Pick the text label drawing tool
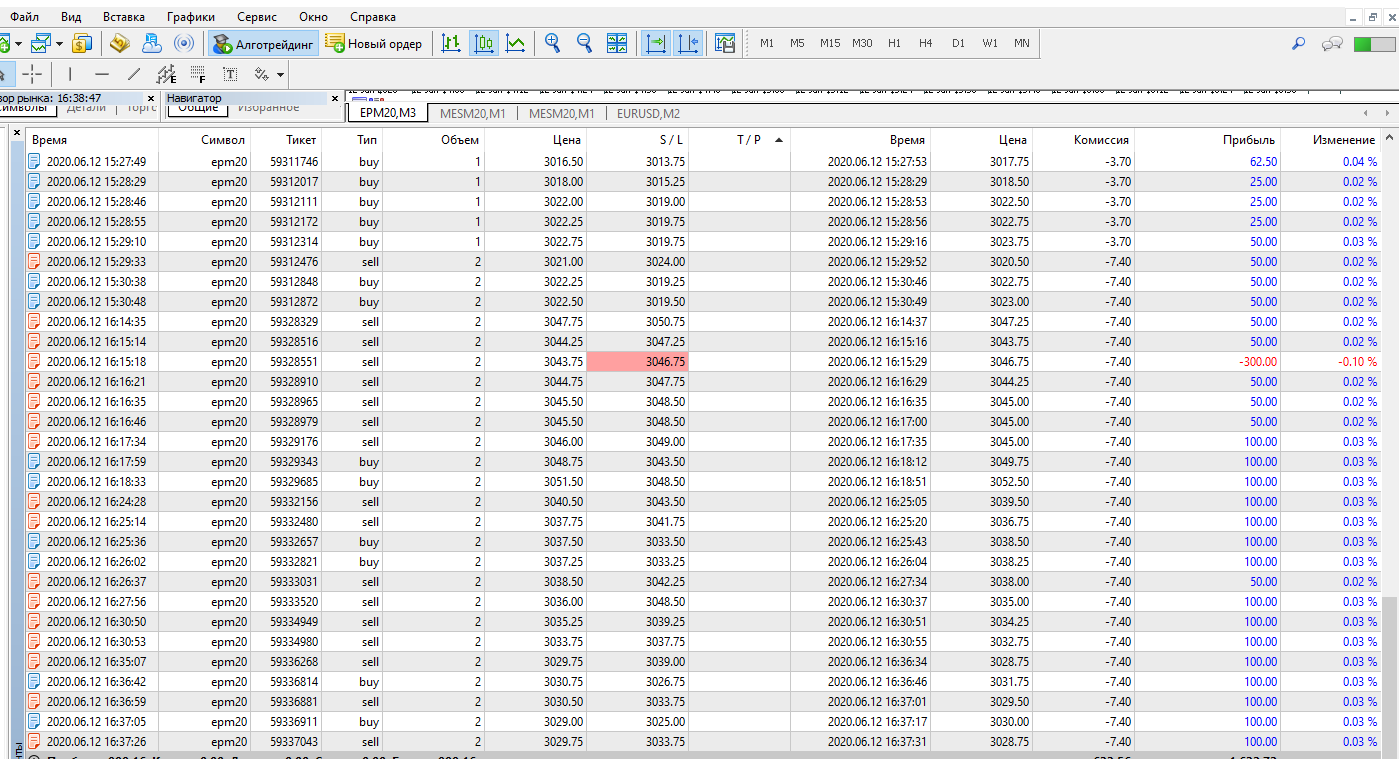The width and height of the screenshot is (1399, 759). click(230, 74)
